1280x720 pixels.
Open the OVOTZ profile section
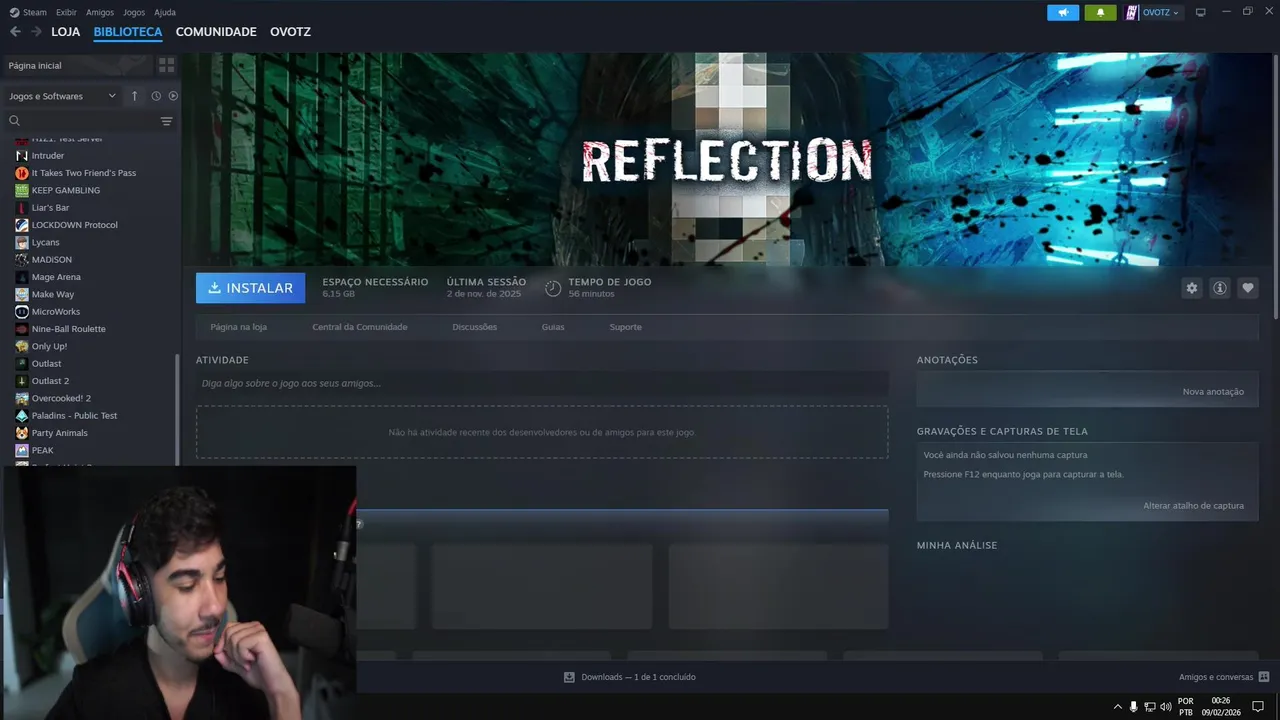290,32
